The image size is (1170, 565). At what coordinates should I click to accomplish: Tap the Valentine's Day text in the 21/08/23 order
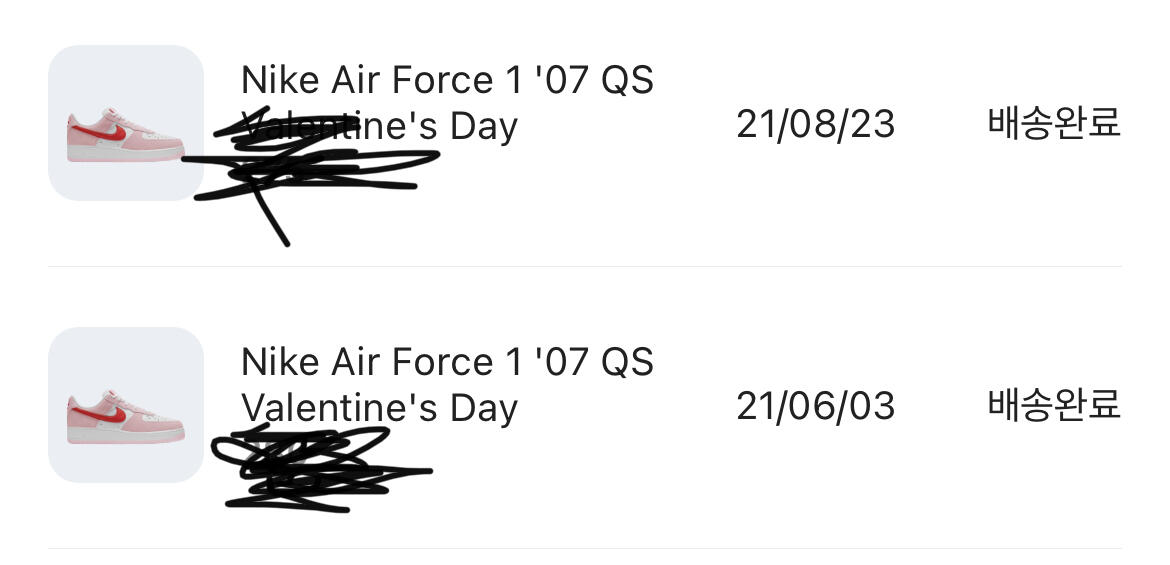[379, 127]
